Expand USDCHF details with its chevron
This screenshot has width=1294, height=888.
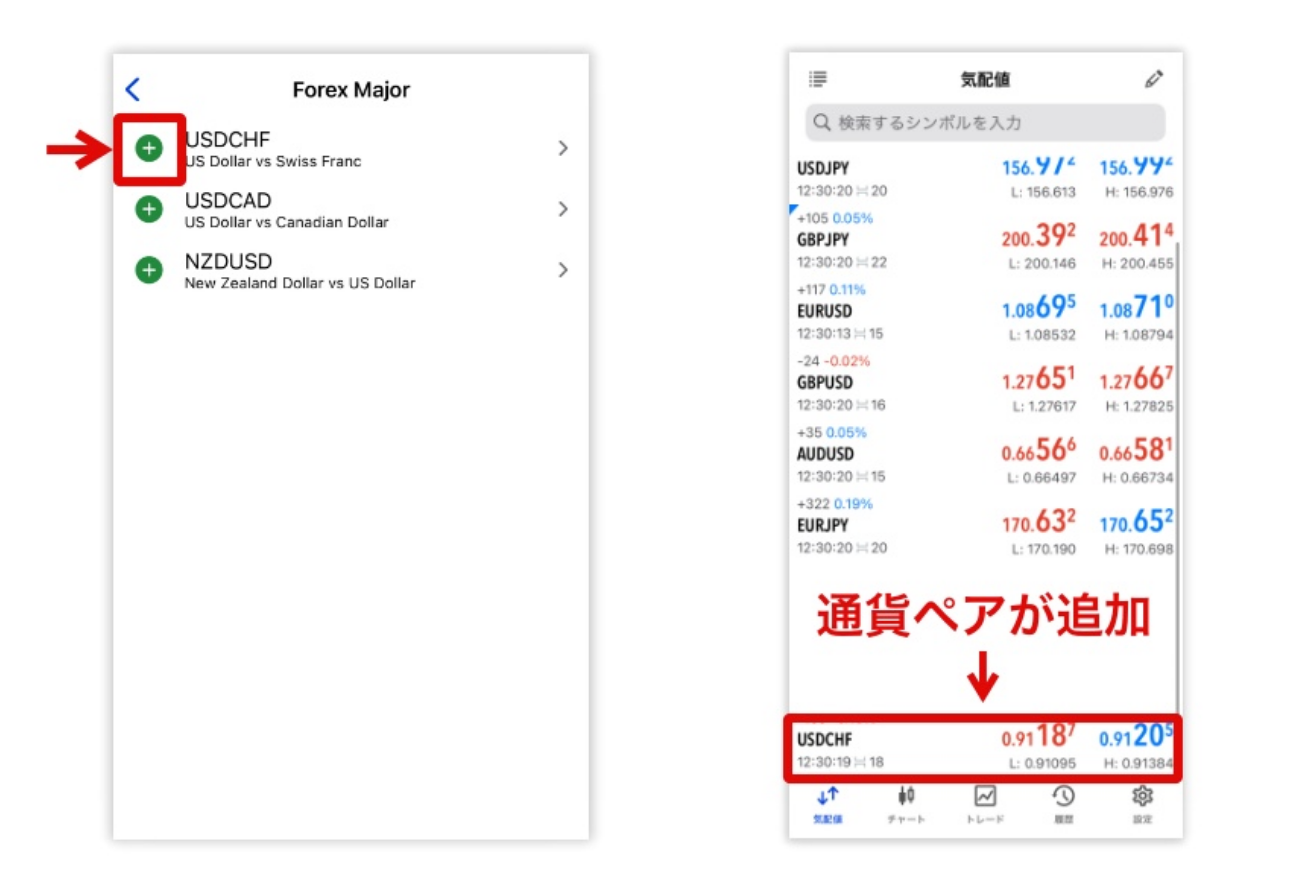[562, 148]
